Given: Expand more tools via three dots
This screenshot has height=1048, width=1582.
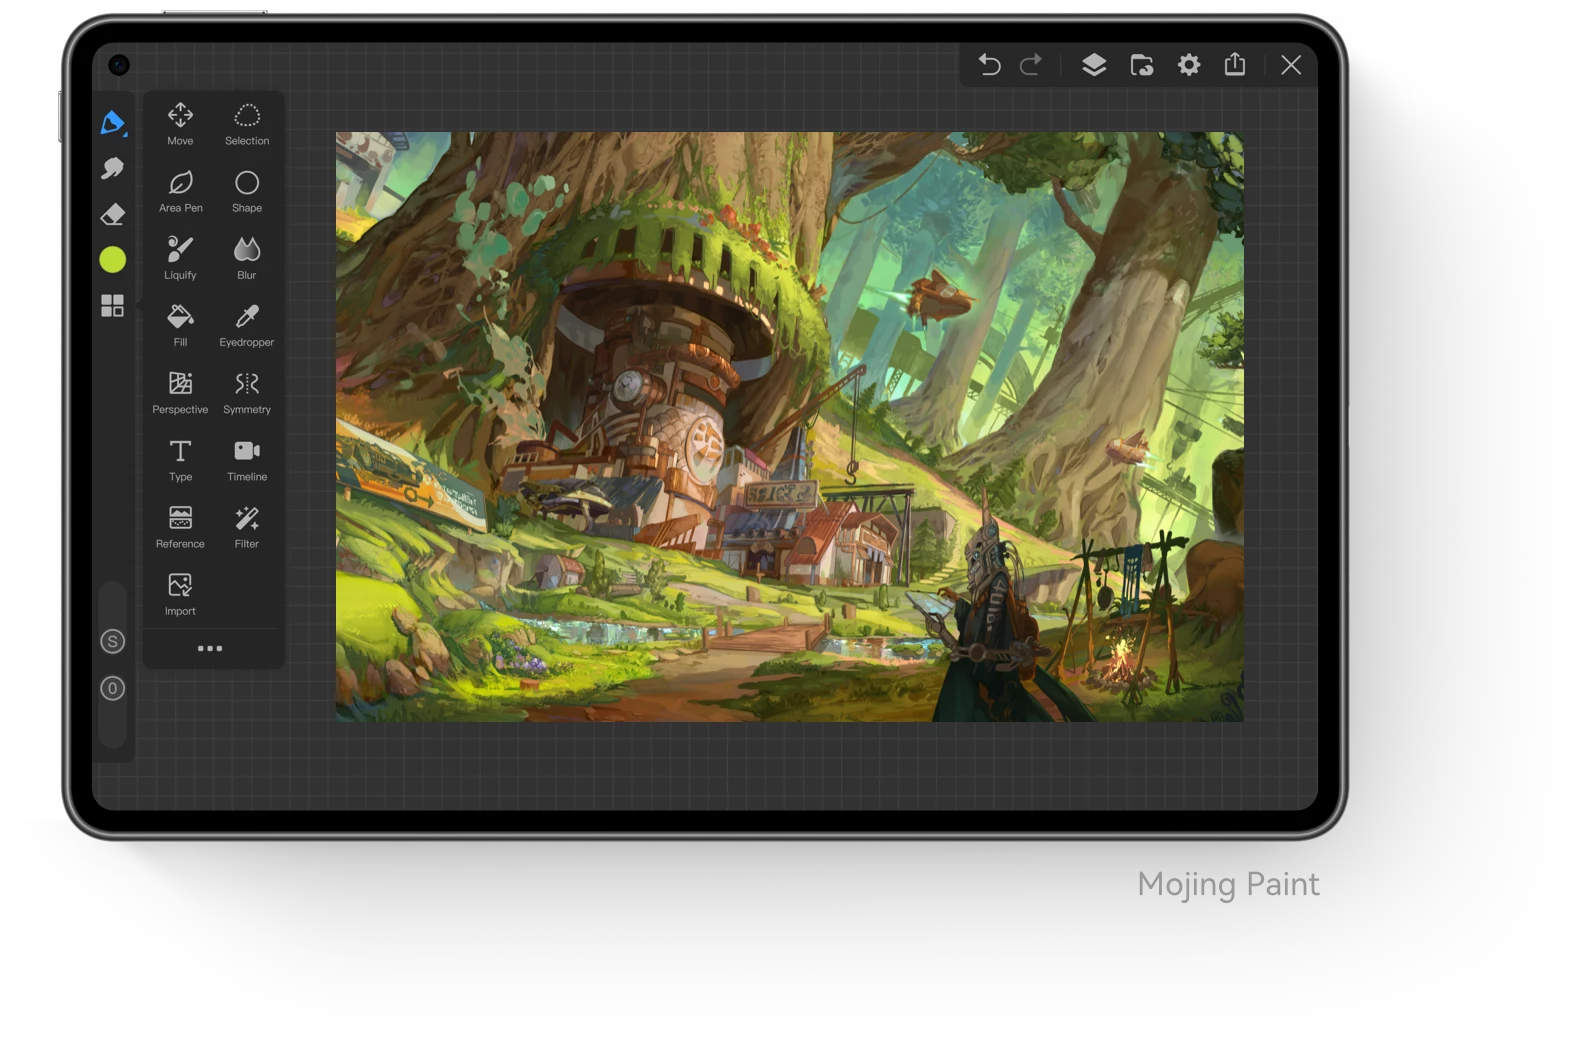Looking at the screenshot, I should click(x=210, y=648).
